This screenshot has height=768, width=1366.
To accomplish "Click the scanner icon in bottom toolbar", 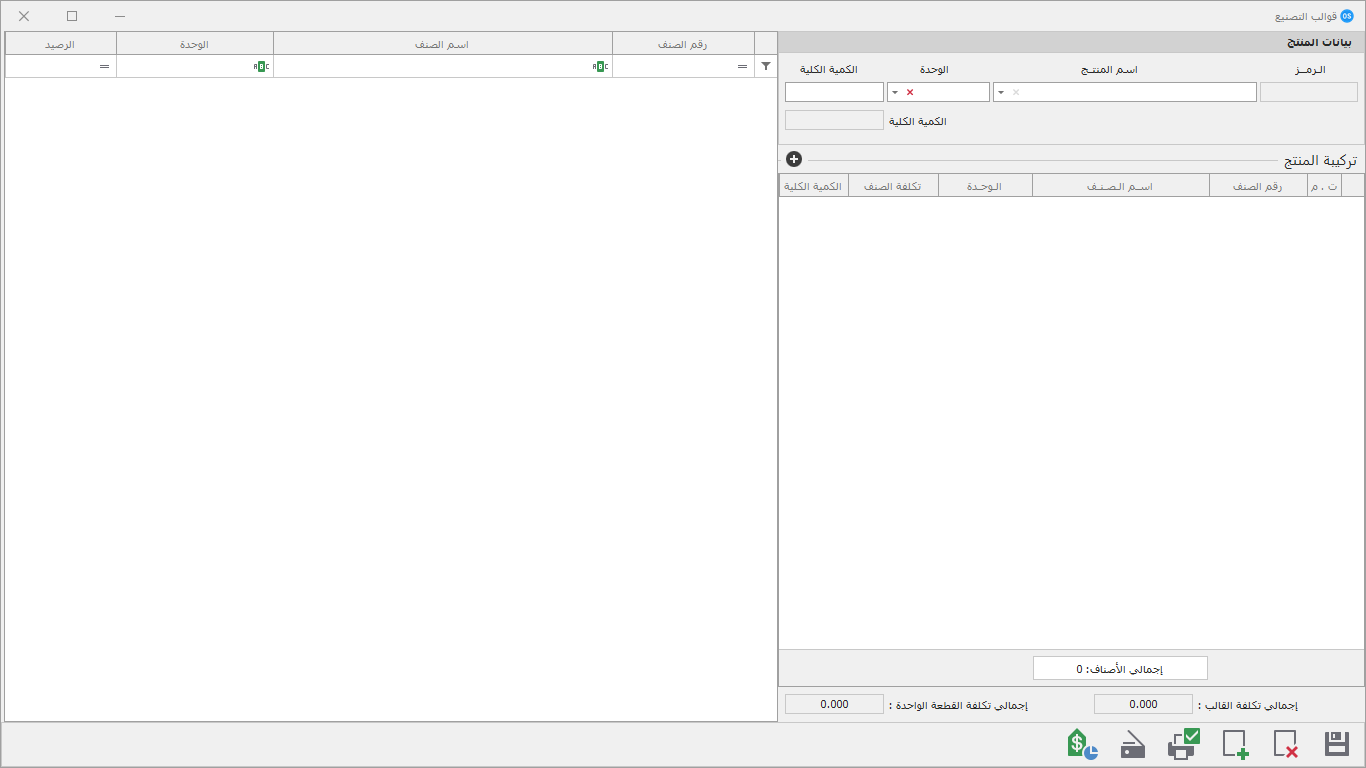I will click(1133, 745).
